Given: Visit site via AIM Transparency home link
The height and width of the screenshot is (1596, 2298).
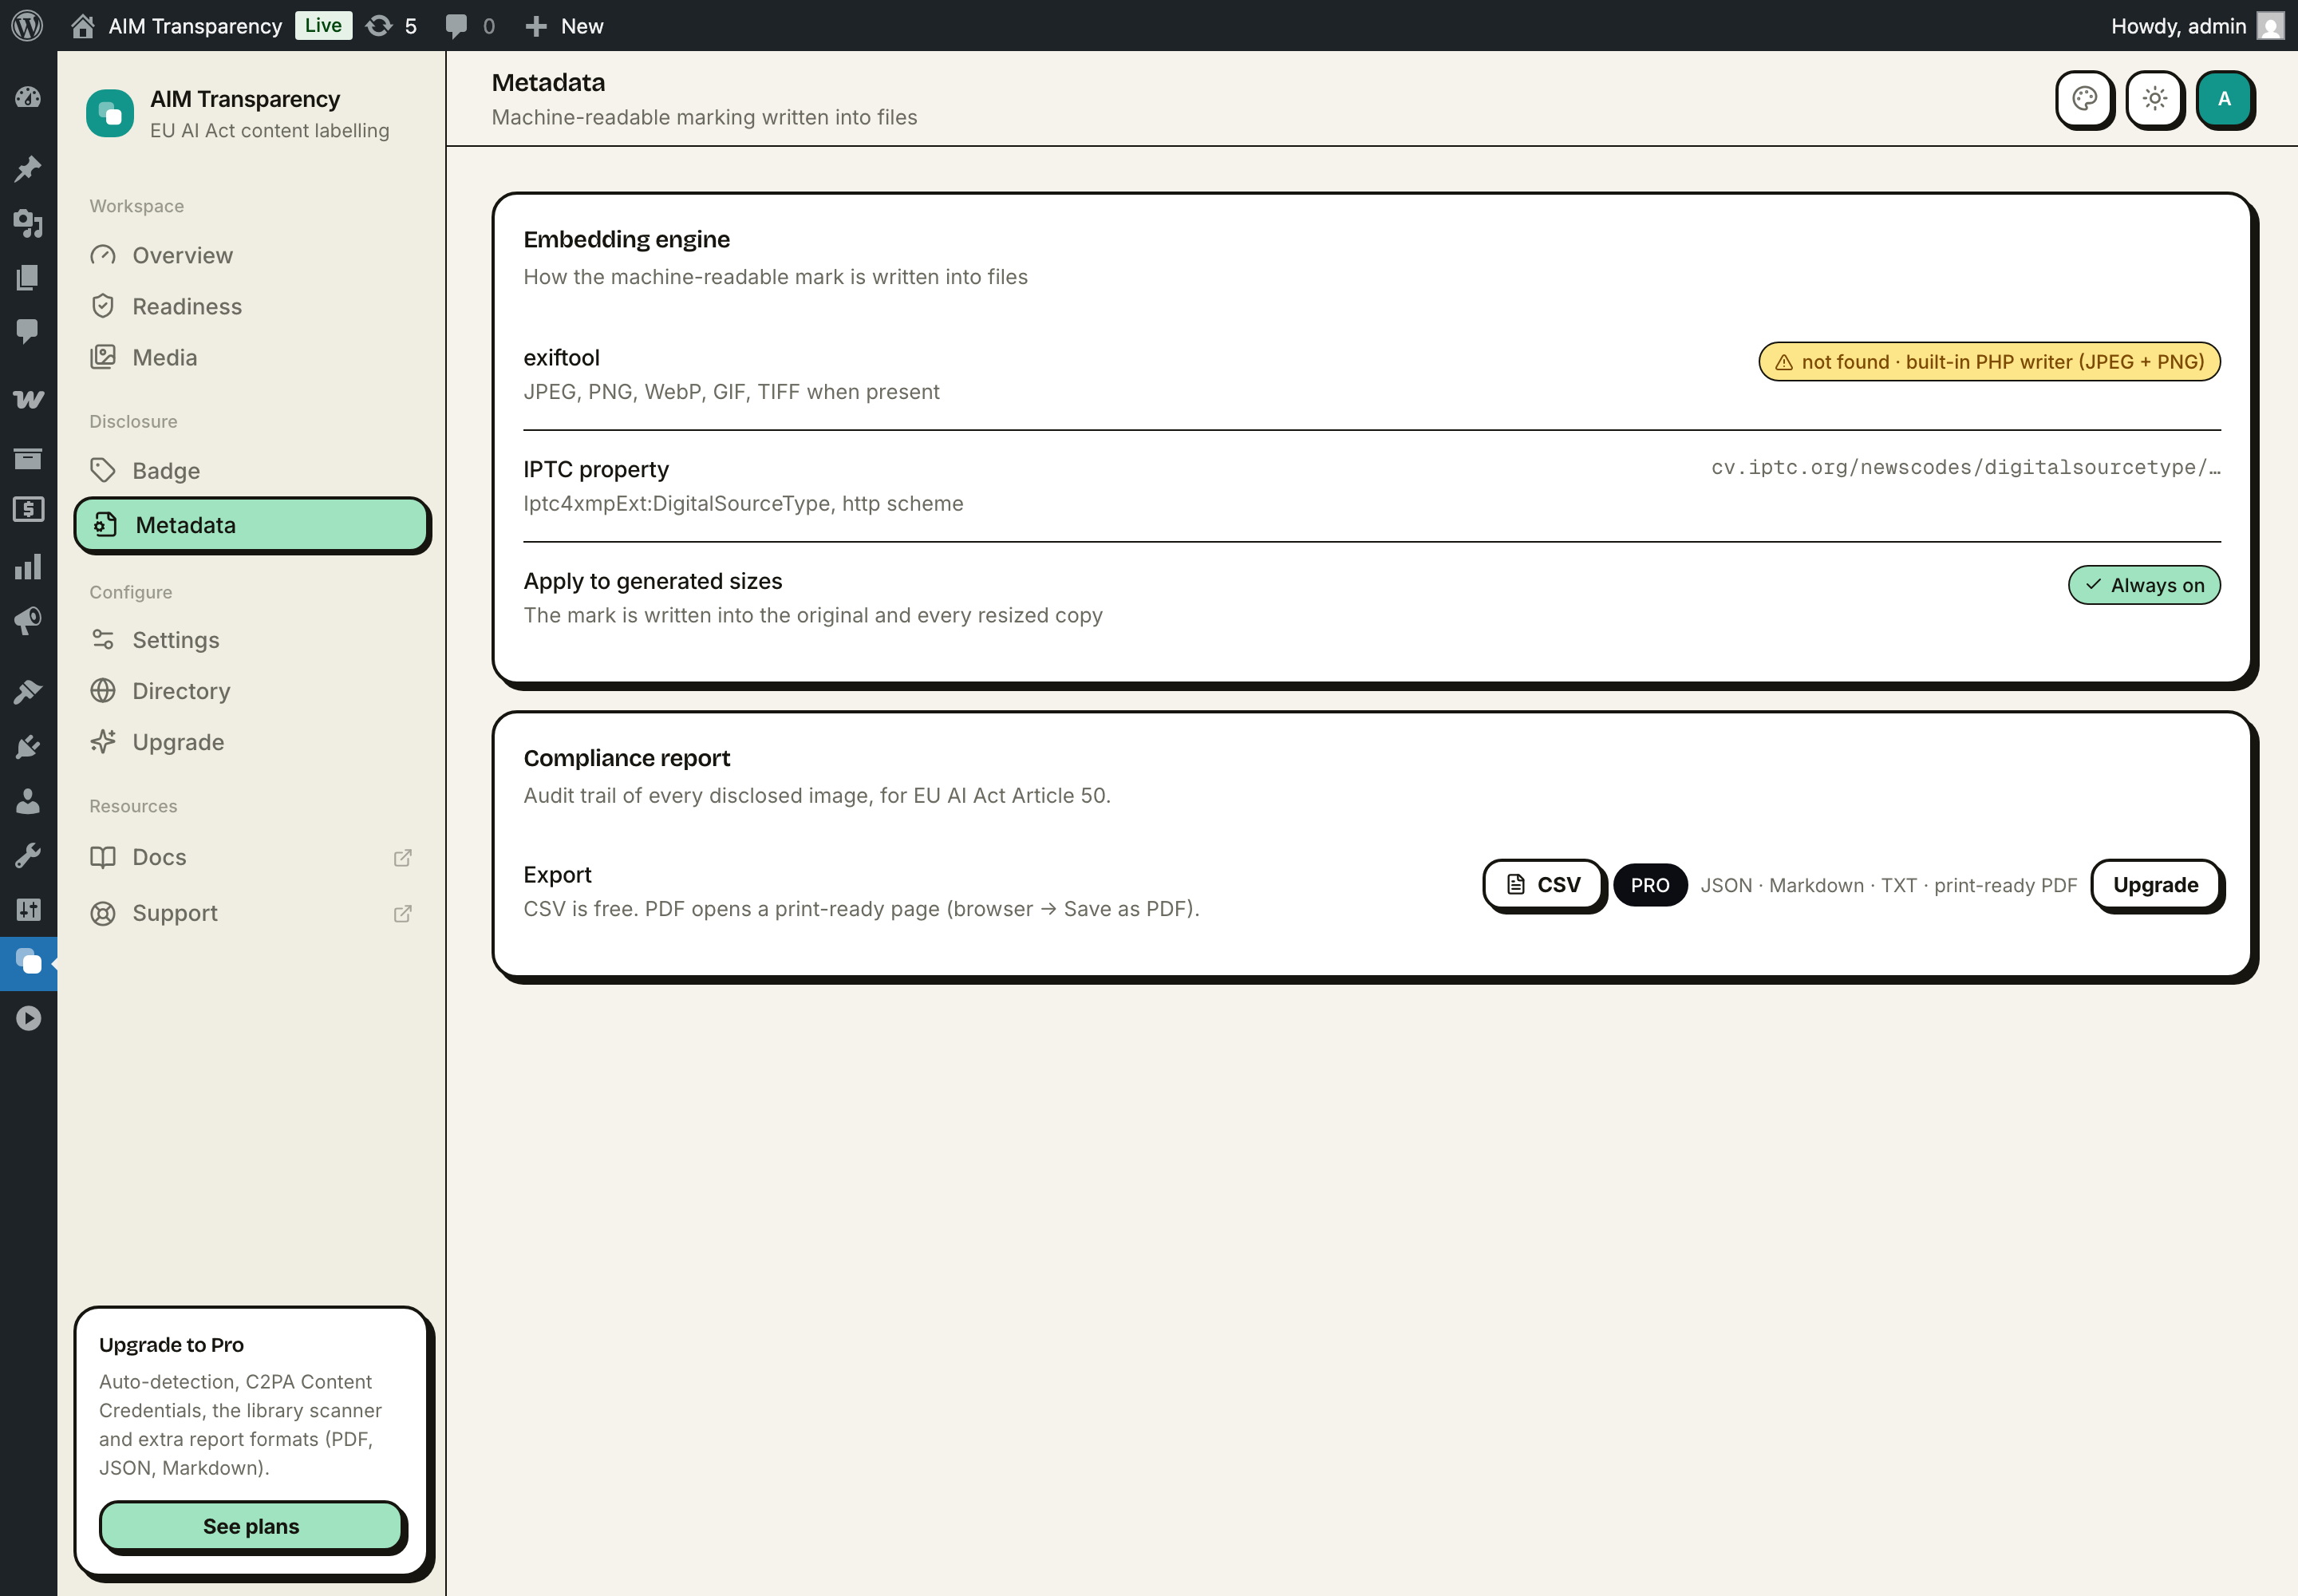Looking at the screenshot, I should click(177, 26).
